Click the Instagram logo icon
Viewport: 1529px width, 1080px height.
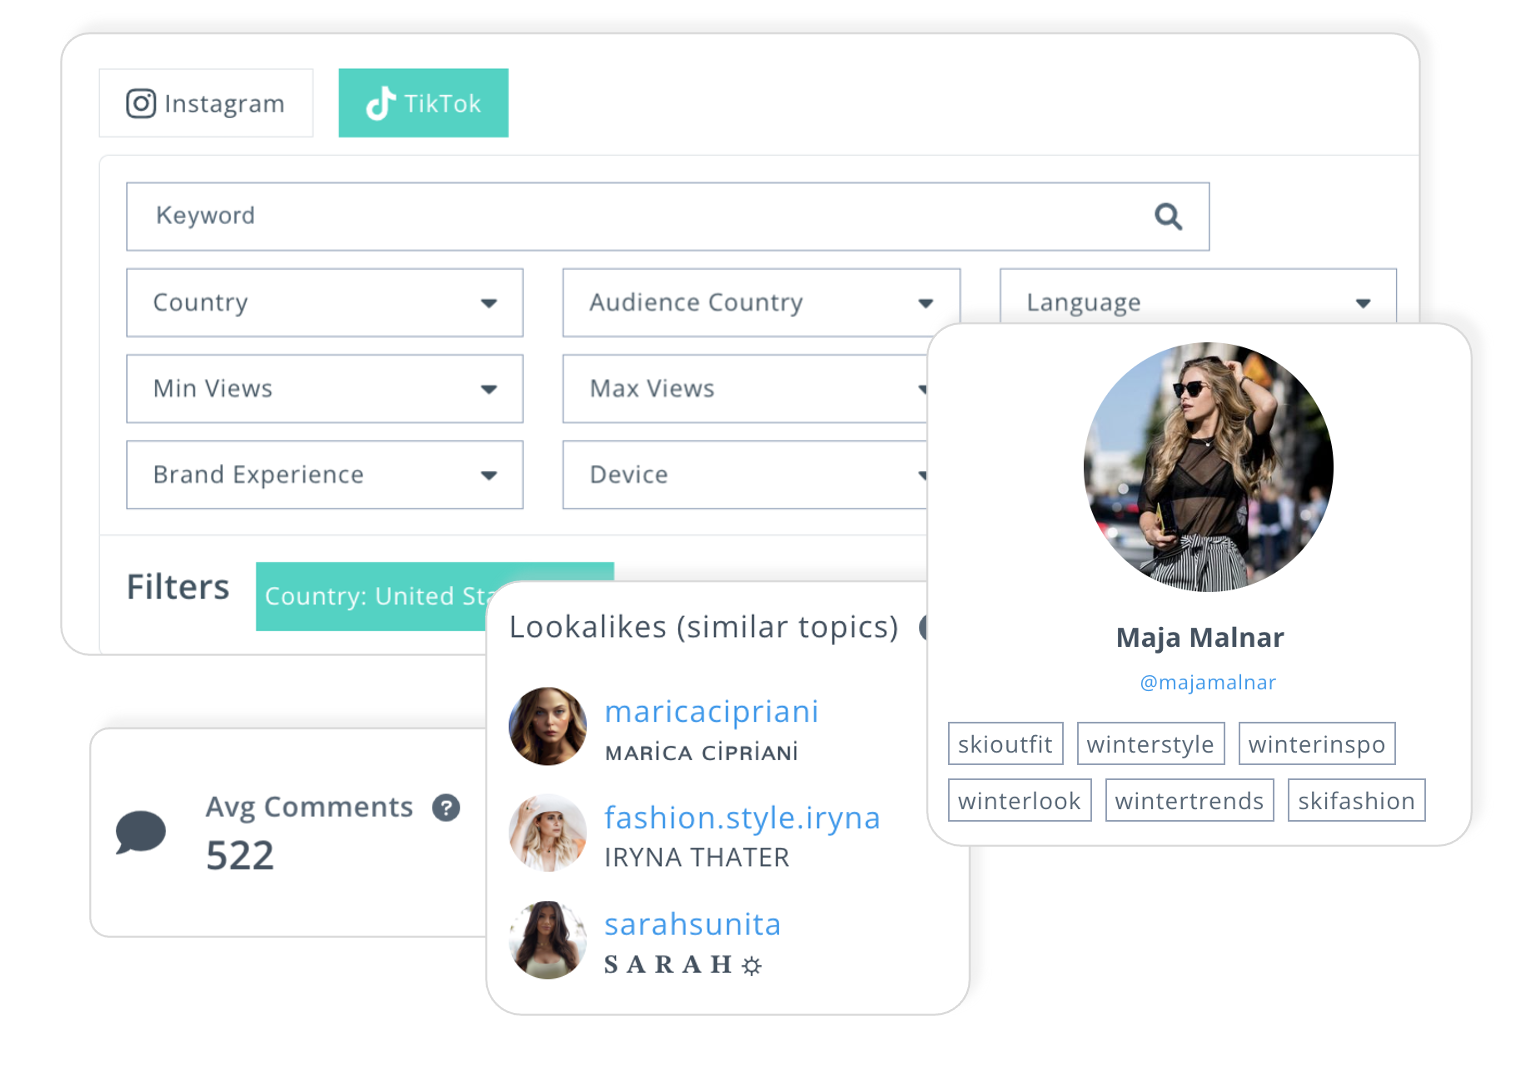tap(141, 103)
